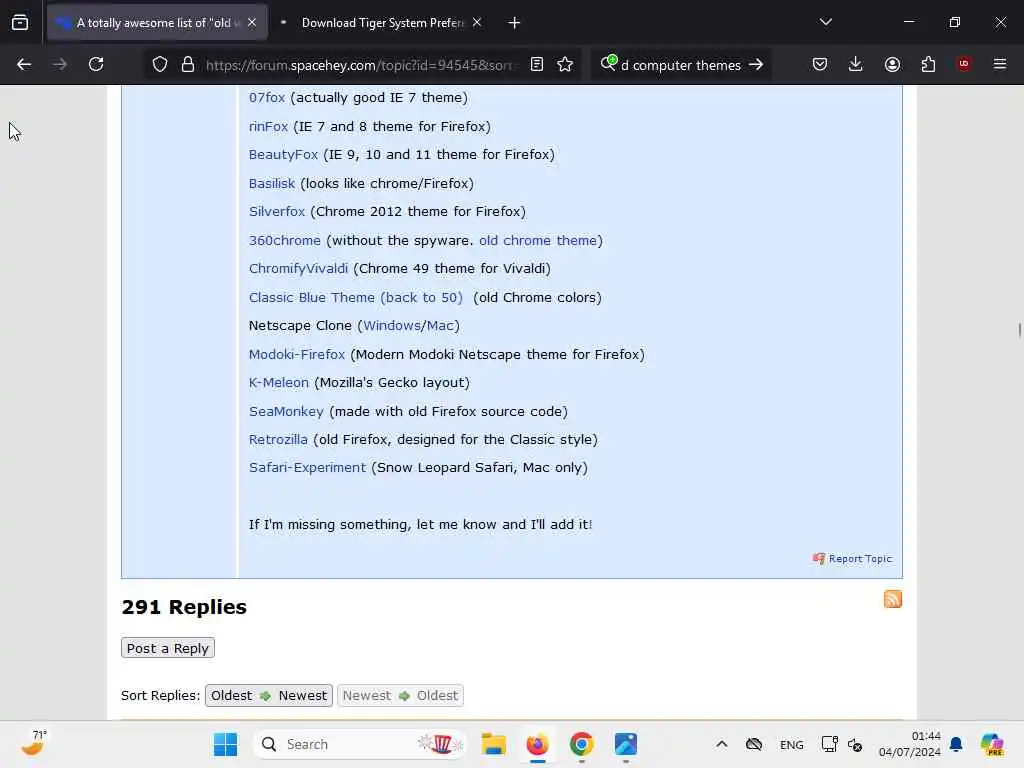
Task: Sort replies Oldest to Newest
Action: coord(268,696)
